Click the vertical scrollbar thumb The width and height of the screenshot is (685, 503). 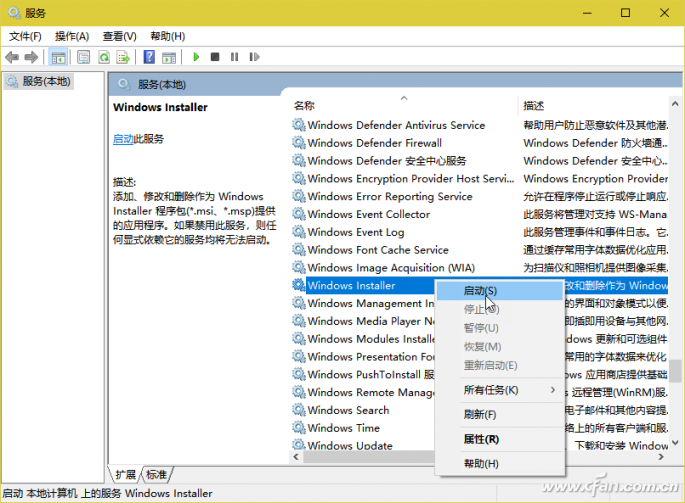click(x=675, y=371)
